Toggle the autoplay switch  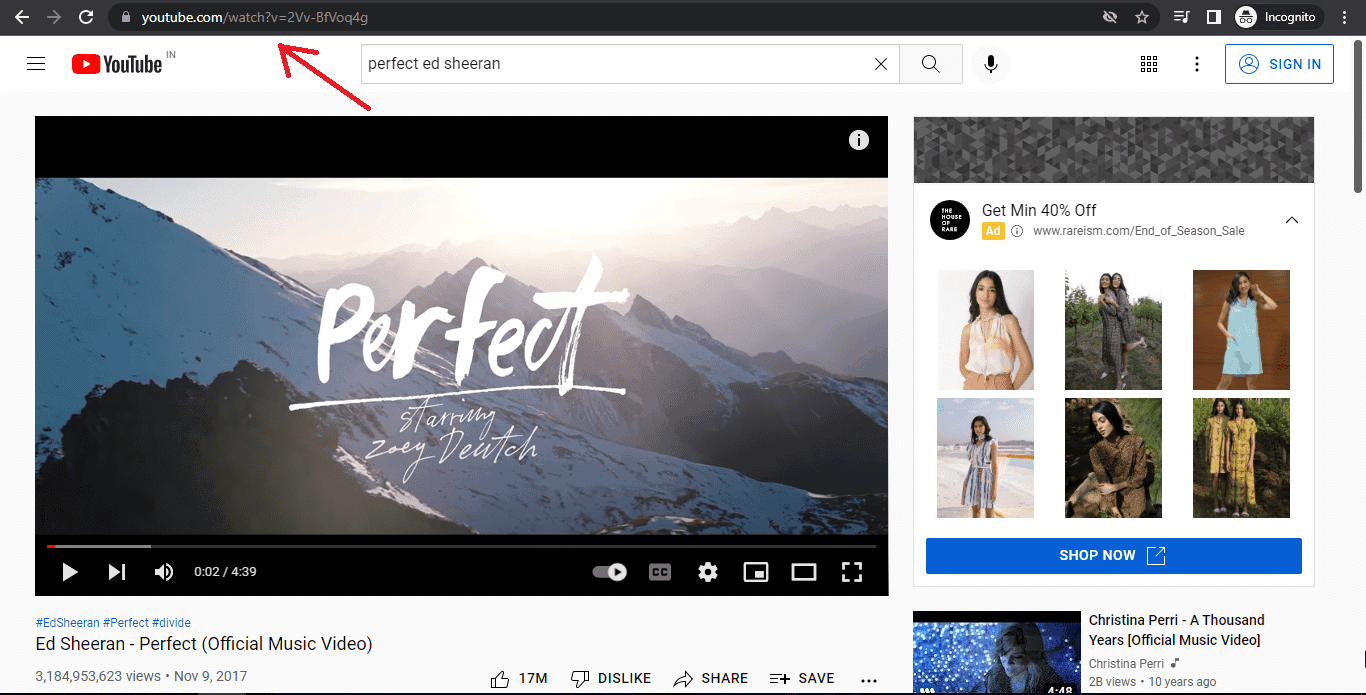coord(610,572)
